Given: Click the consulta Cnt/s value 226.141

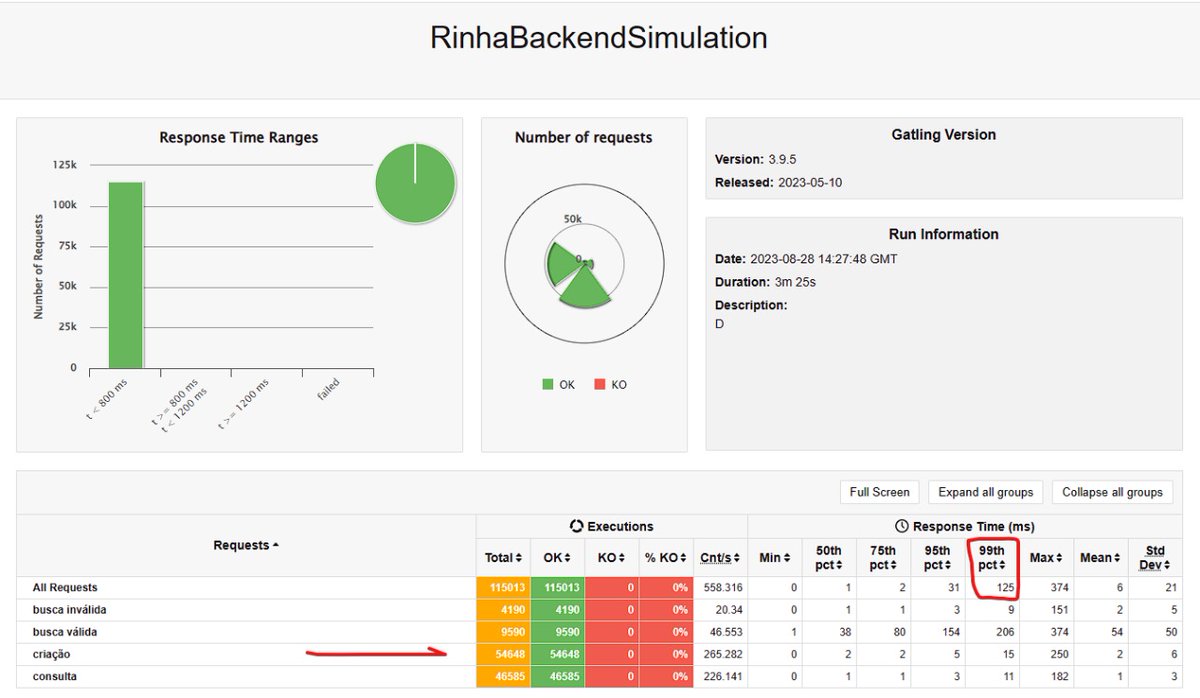Looking at the screenshot, I should (x=721, y=676).
